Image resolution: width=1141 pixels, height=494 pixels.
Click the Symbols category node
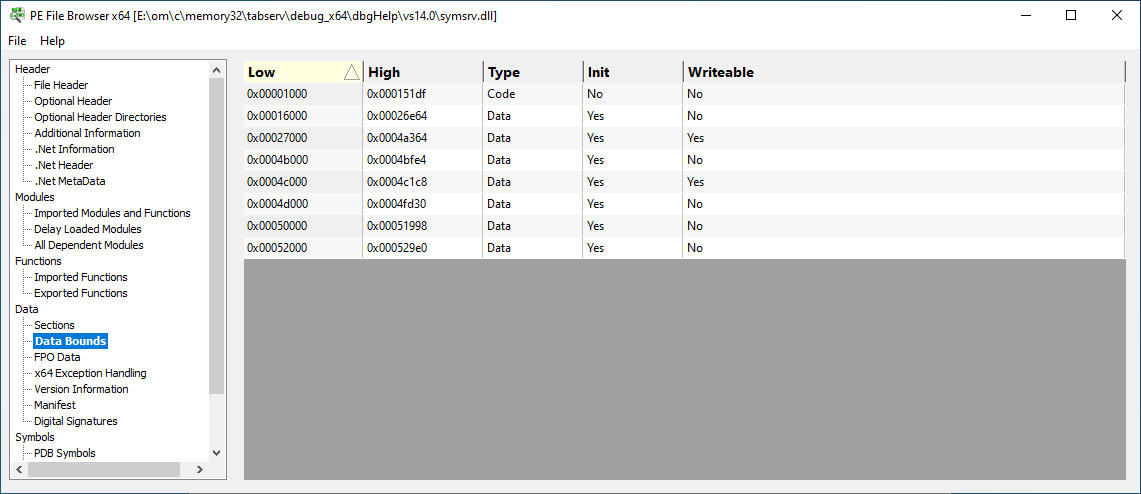[x=35, y=437]
